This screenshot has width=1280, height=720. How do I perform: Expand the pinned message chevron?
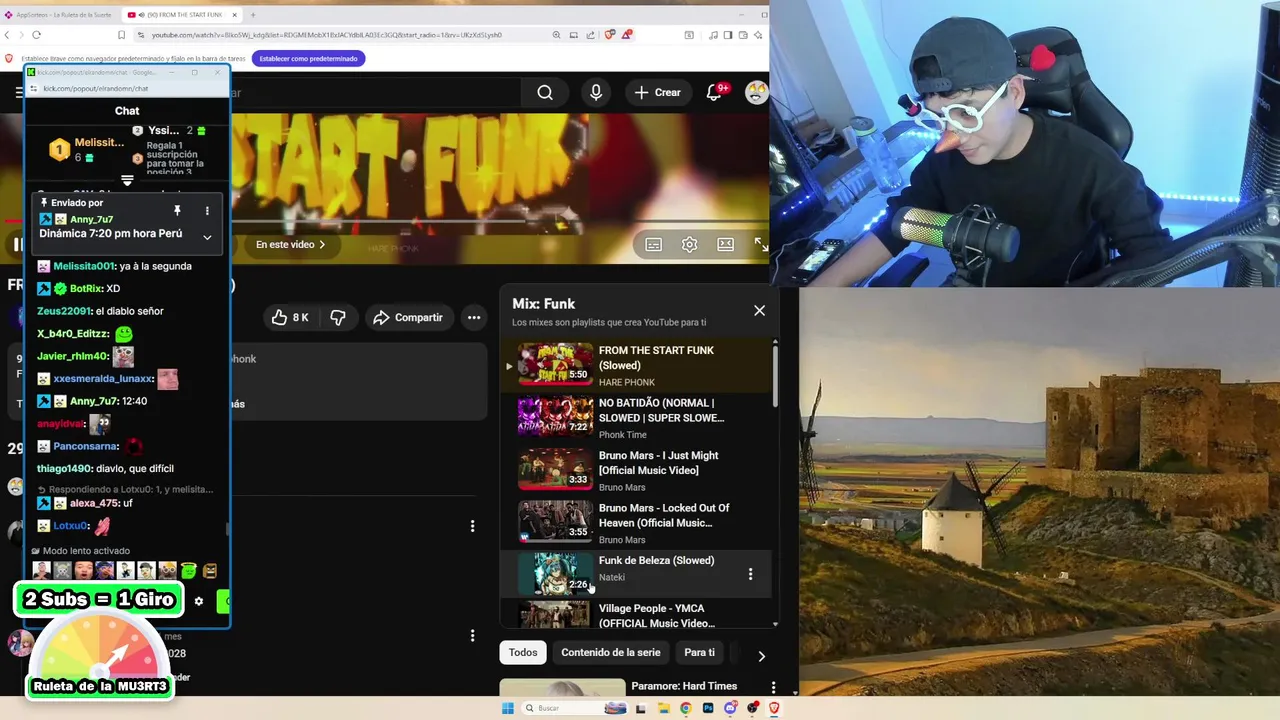tap(207, 237)
